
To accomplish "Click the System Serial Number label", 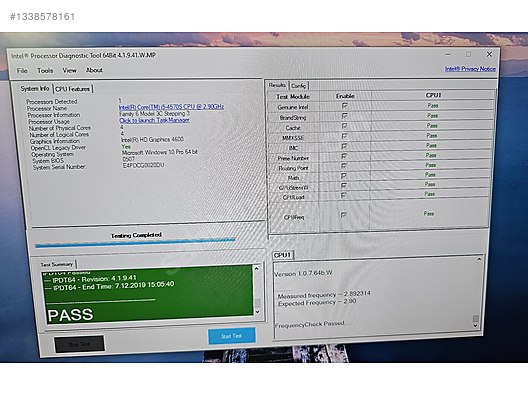I will click(59, 167).
